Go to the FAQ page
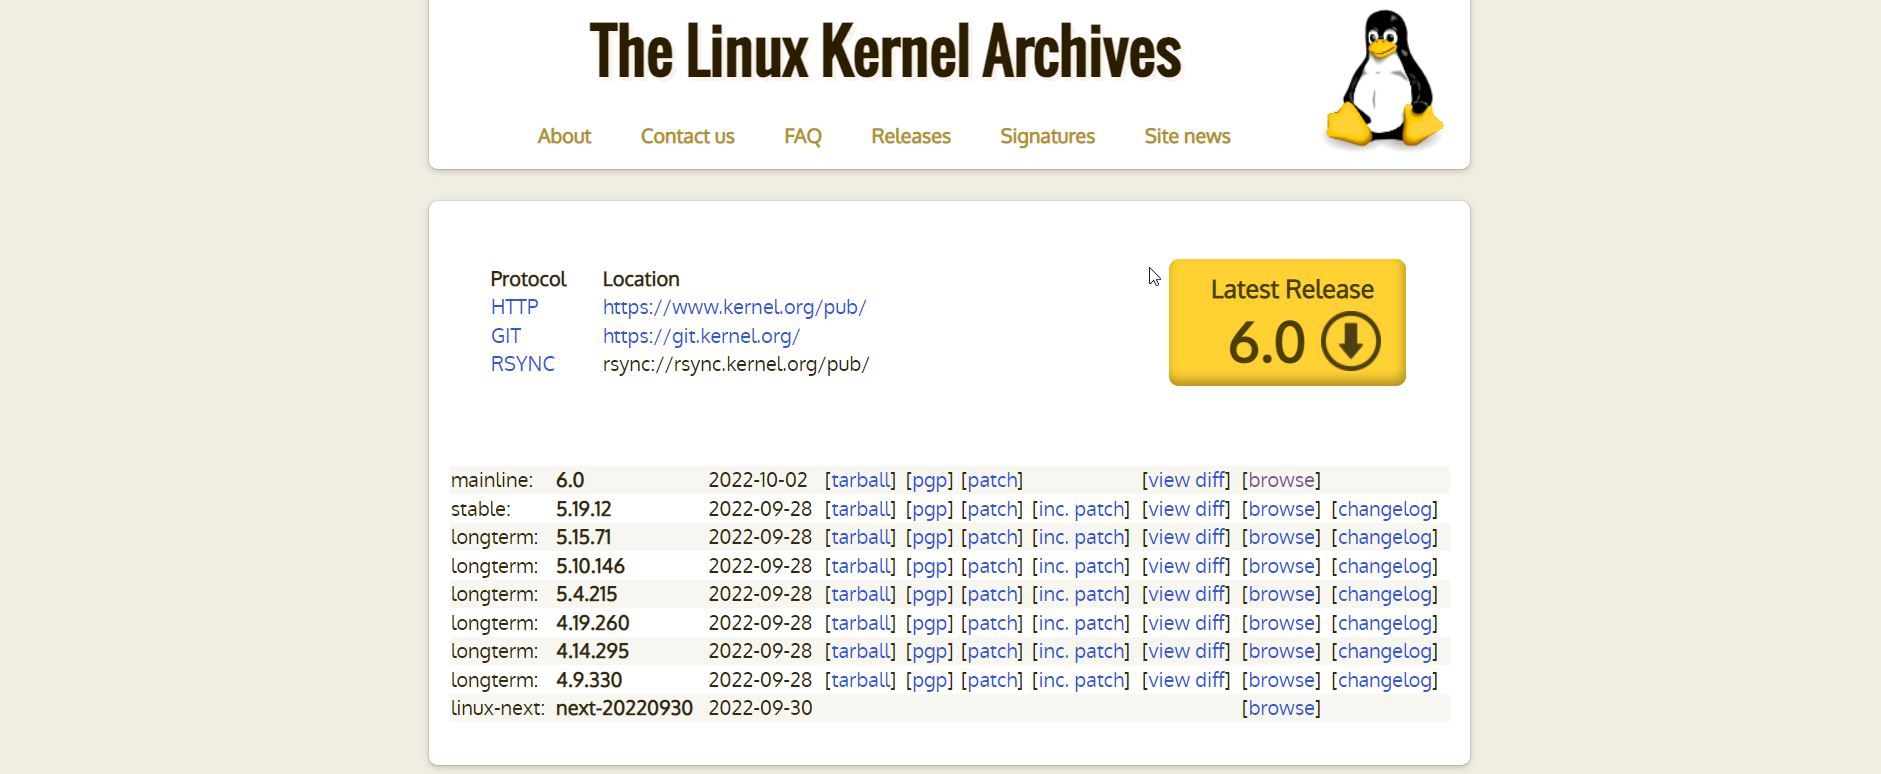 click(x=802, y=136)
